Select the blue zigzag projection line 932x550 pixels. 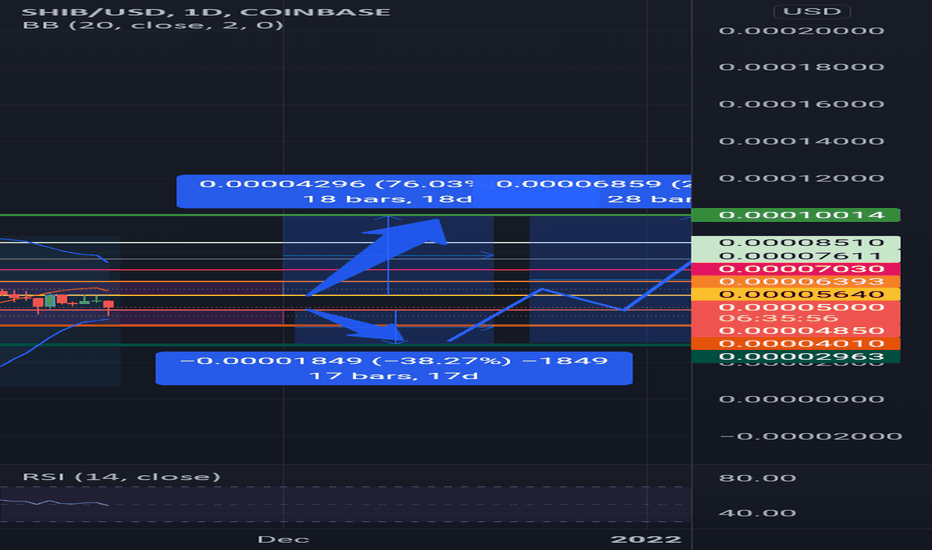pos(582,301)
